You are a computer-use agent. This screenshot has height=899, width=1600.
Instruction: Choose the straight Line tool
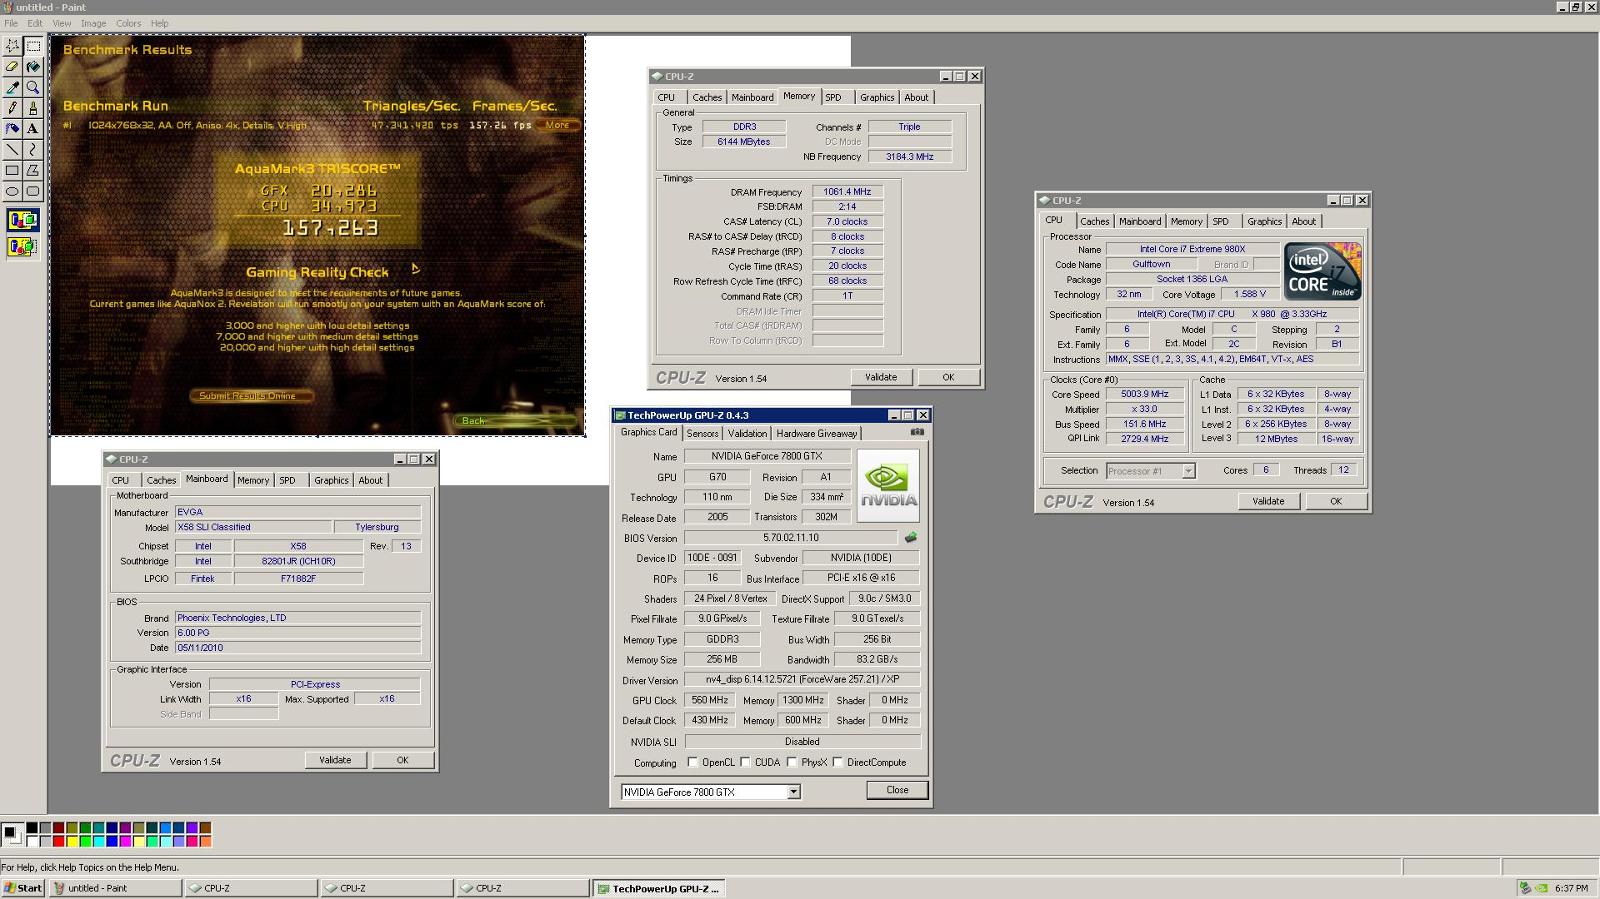(x=12, y=150)
